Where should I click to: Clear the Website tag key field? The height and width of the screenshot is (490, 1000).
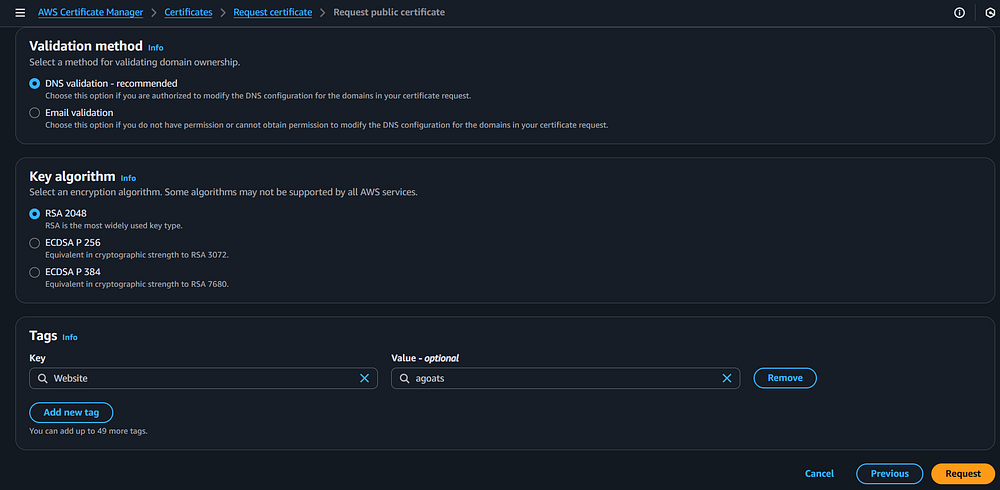(x=364, y=378)
